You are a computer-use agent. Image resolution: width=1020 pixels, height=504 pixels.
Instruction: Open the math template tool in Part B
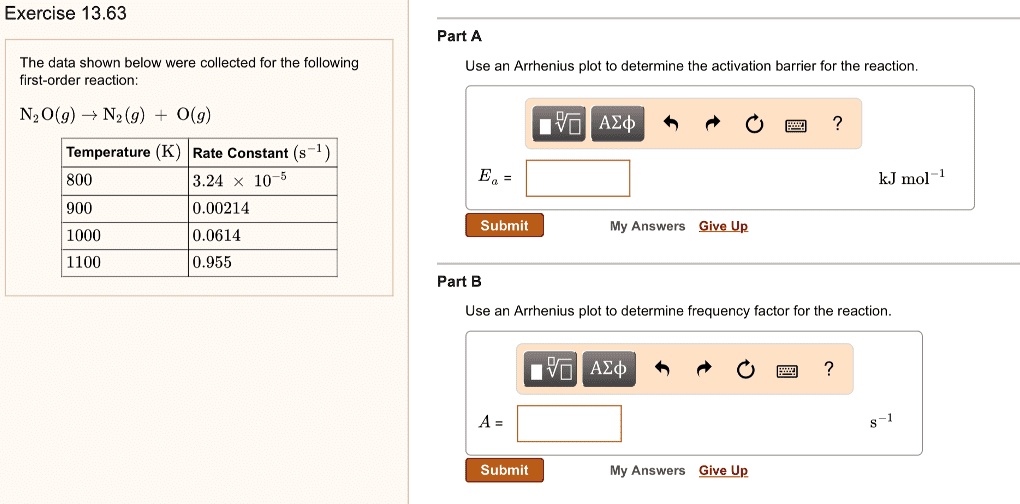551,370
